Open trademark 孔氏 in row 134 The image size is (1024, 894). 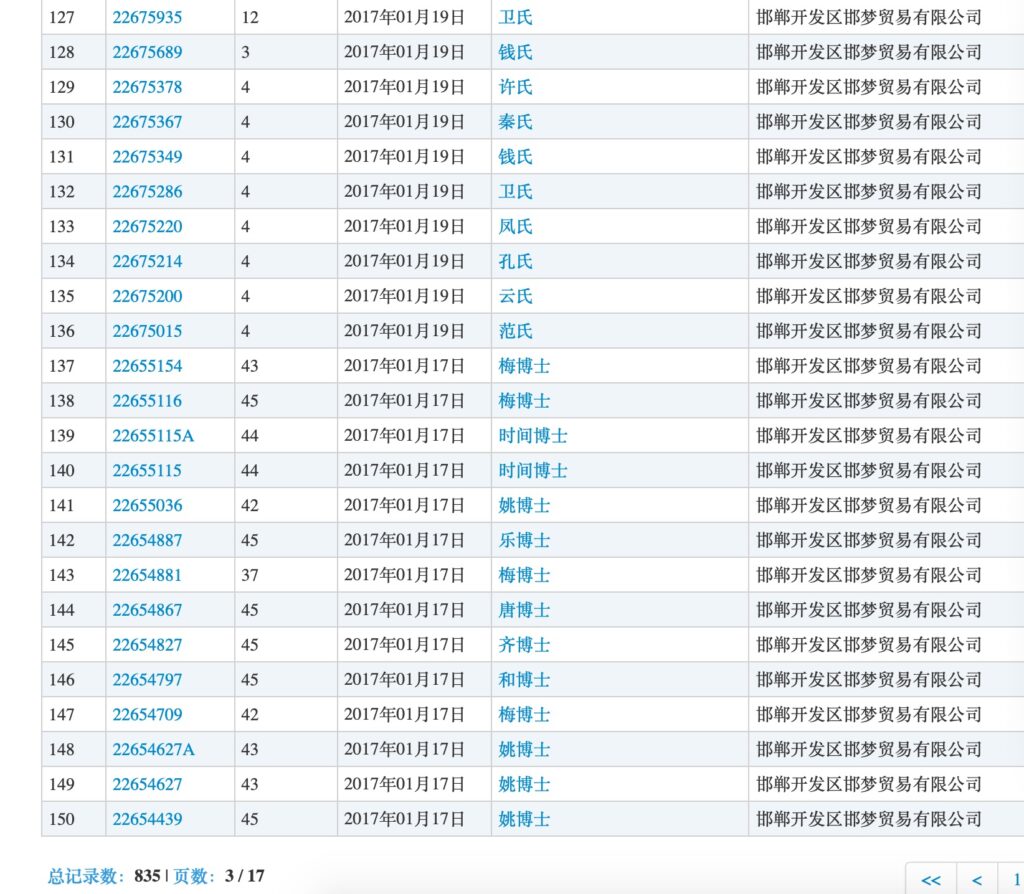click(x=515, y=261)
